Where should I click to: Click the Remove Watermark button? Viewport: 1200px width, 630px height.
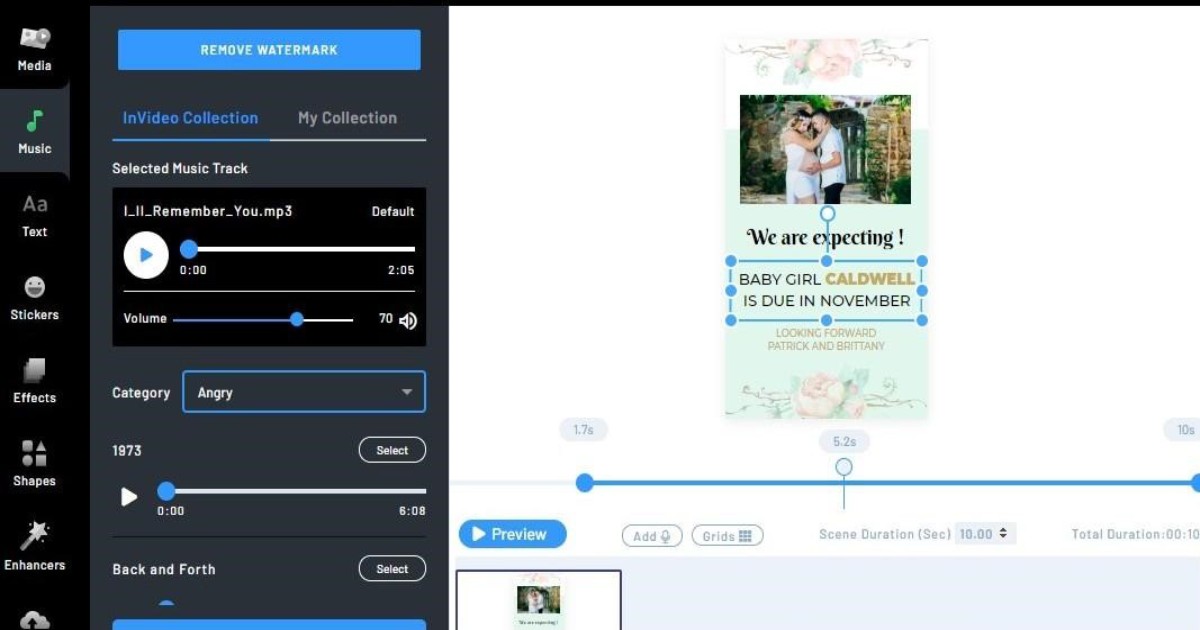(x=269, y=50)
